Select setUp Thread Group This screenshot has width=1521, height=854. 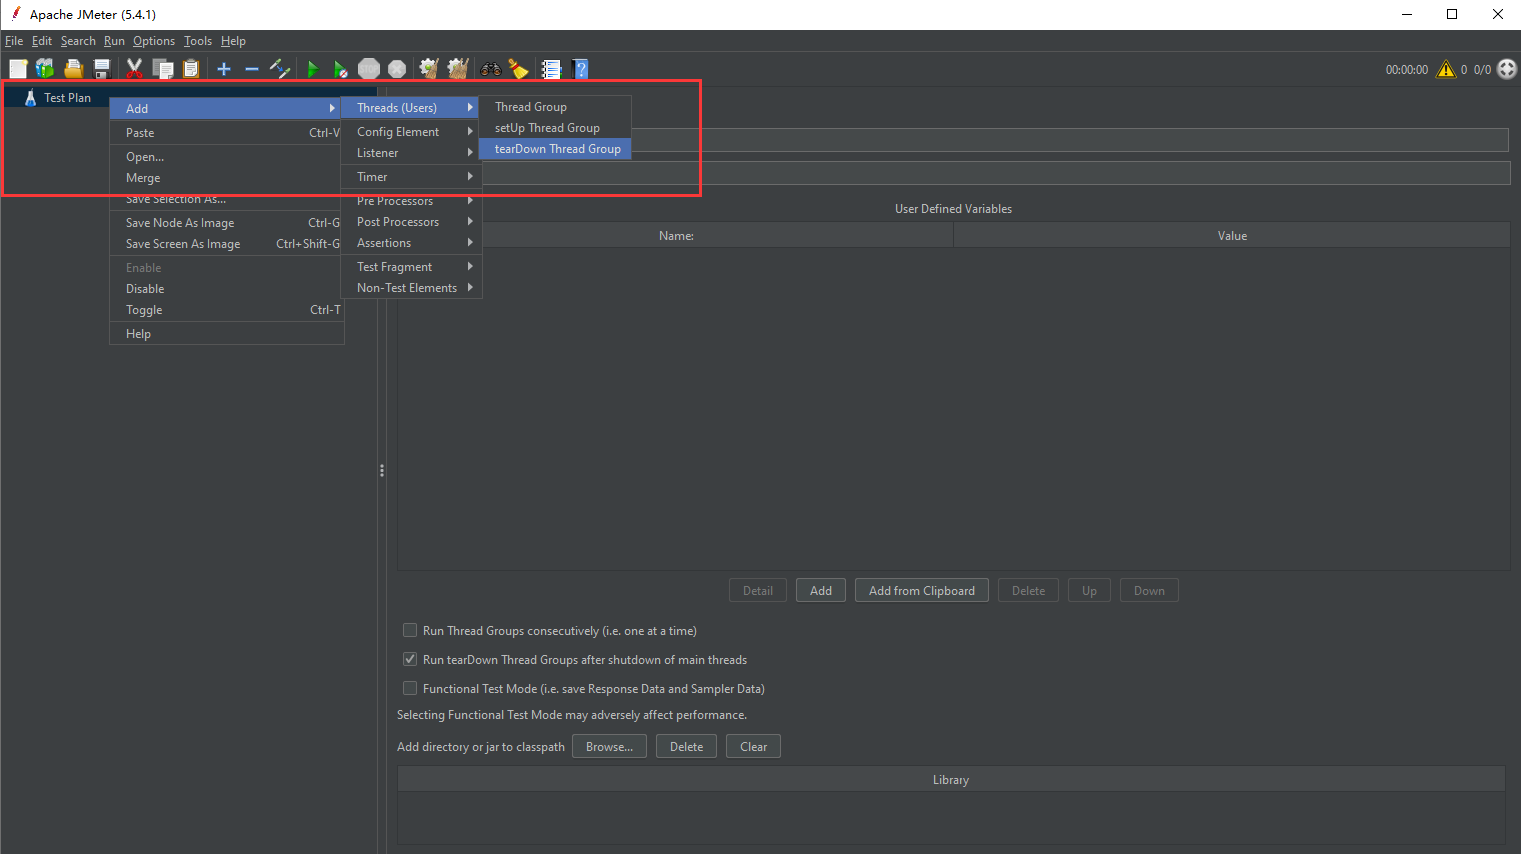point(555,127)
